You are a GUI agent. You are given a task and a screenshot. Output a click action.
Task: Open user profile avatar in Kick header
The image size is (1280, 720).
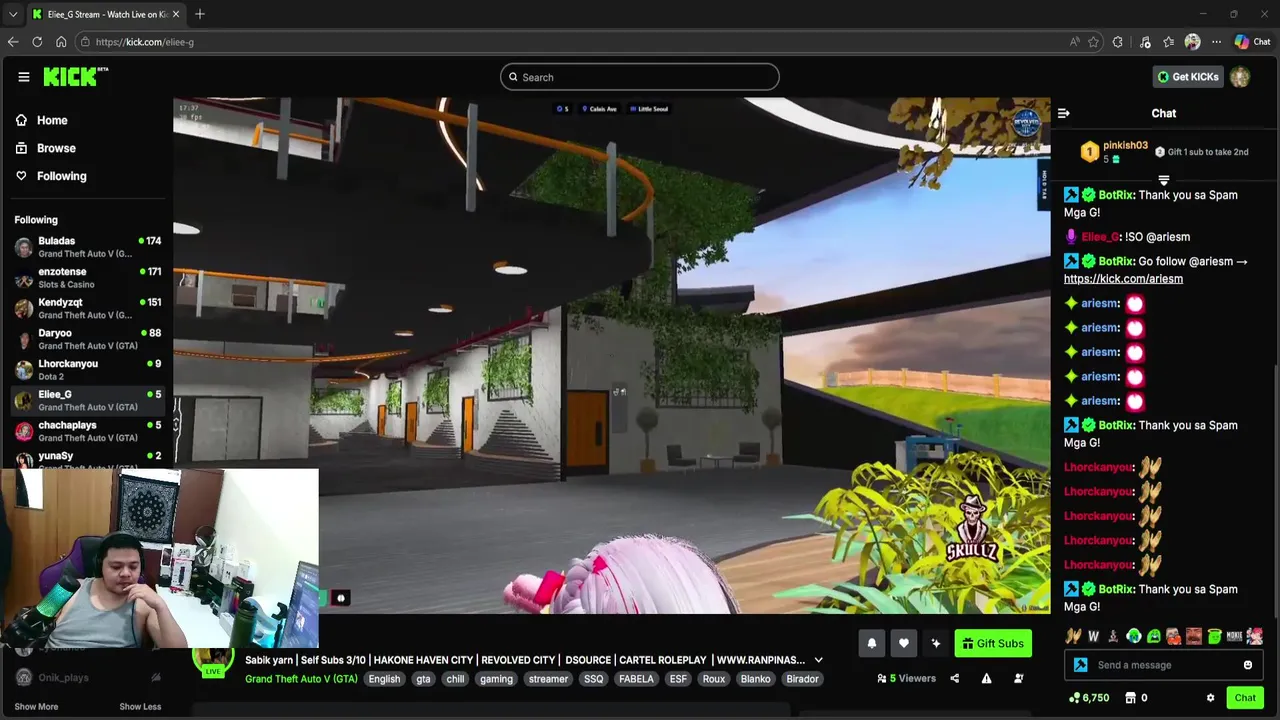click(x=1240, y=77)
